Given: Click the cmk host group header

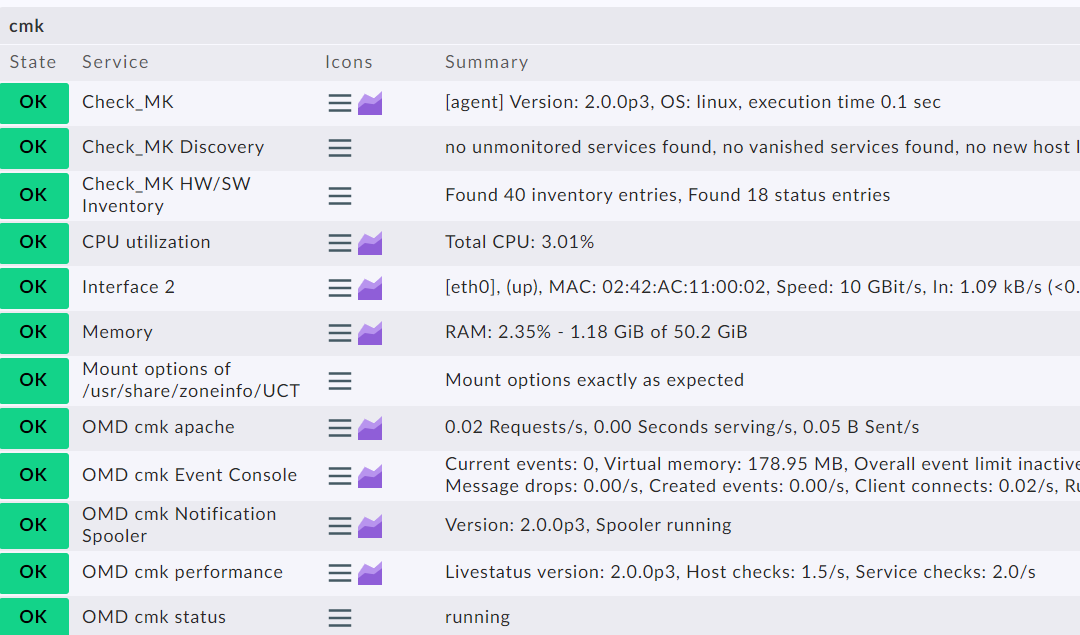Looking at the screenshot, I should click(26, 26).
